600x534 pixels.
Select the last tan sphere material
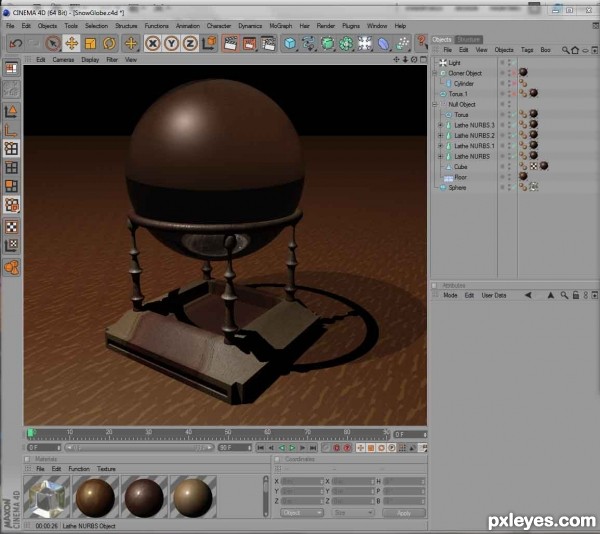(x=193, y=497)
